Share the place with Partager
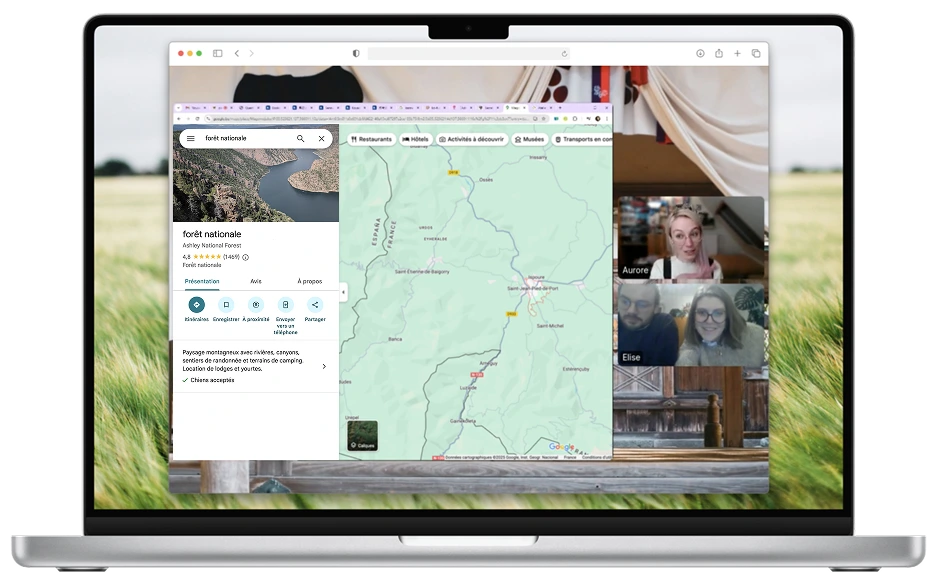937x585 pixels. pos(315,305)
